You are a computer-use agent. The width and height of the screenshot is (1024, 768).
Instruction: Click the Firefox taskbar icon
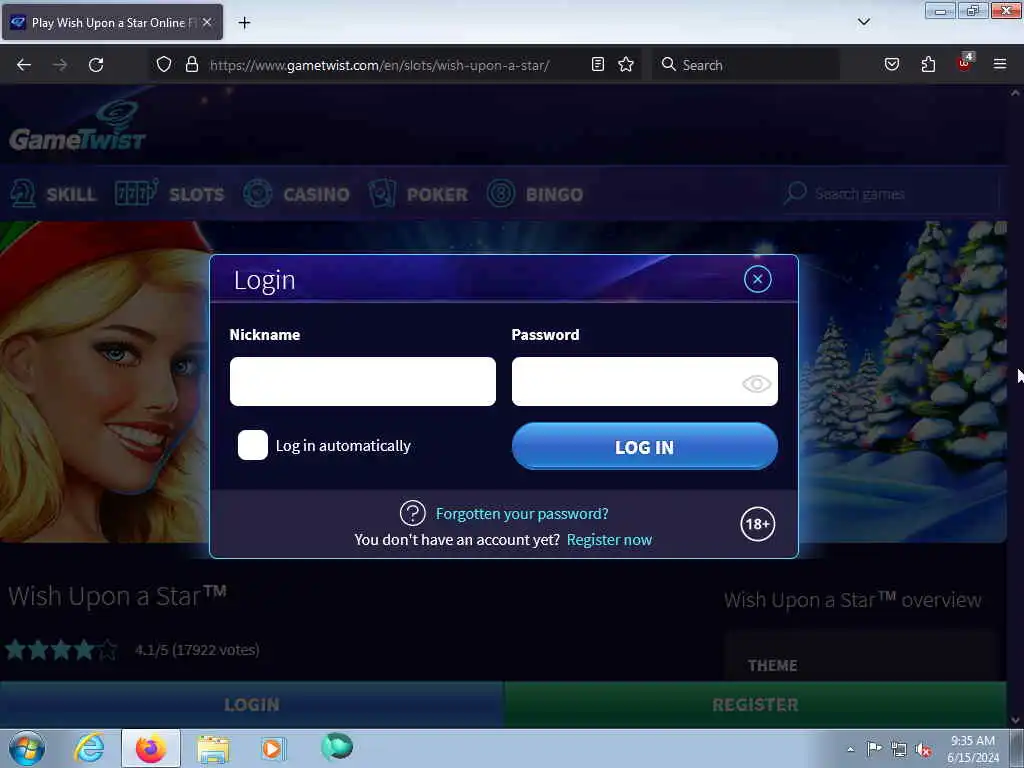click(x=151, y=748)
